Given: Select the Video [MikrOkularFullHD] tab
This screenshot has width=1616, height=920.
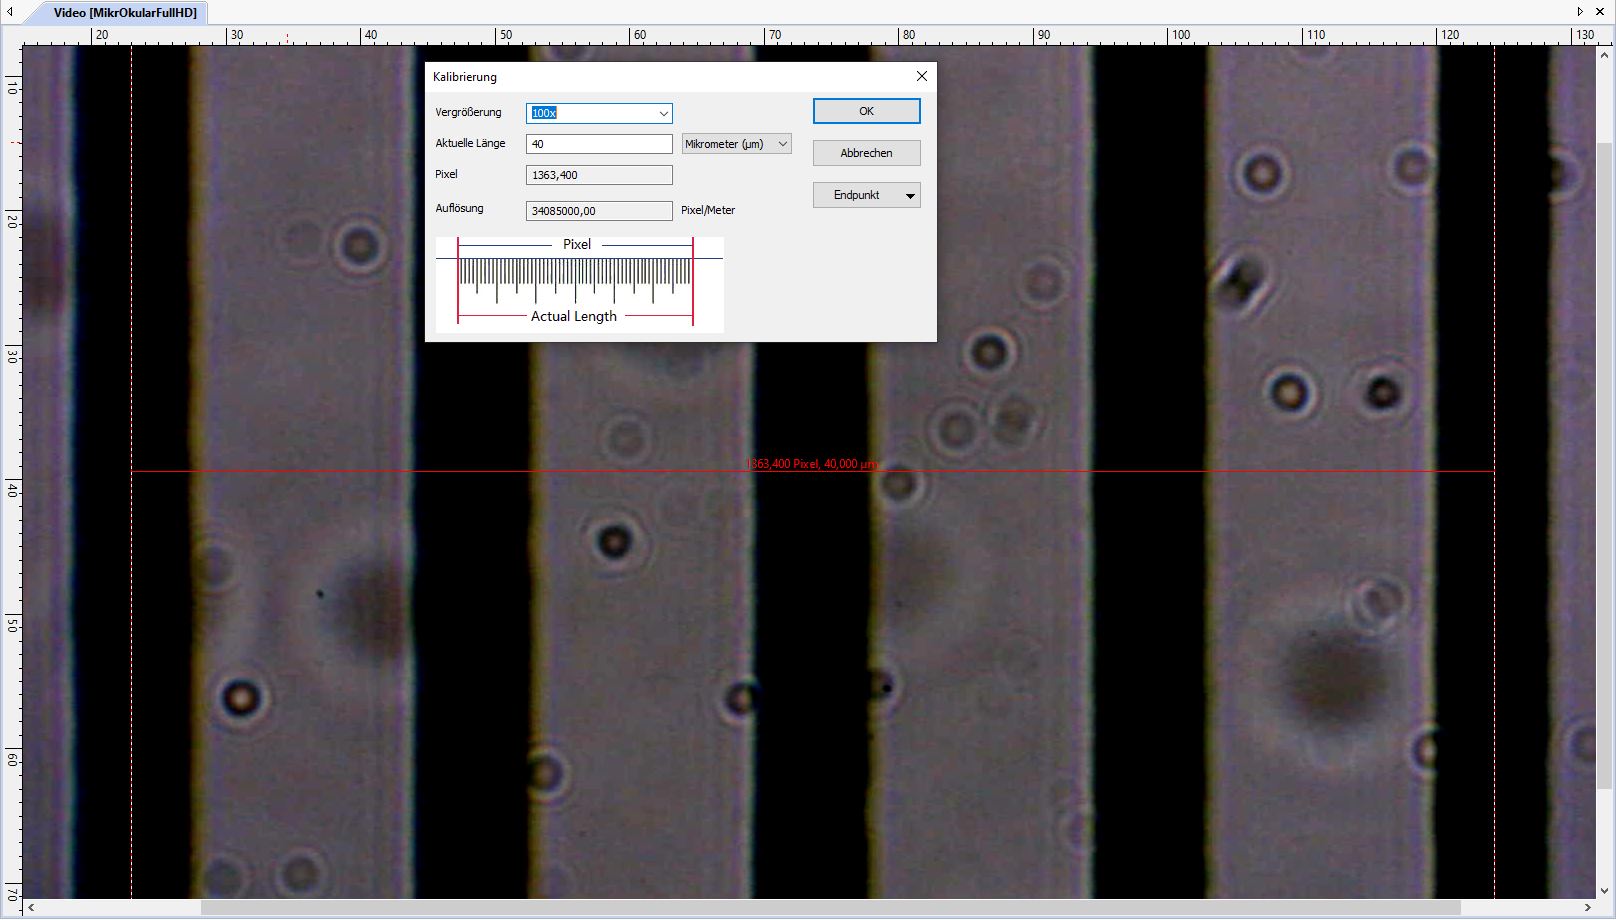Looking at the screenshot, I should point(125,13).
